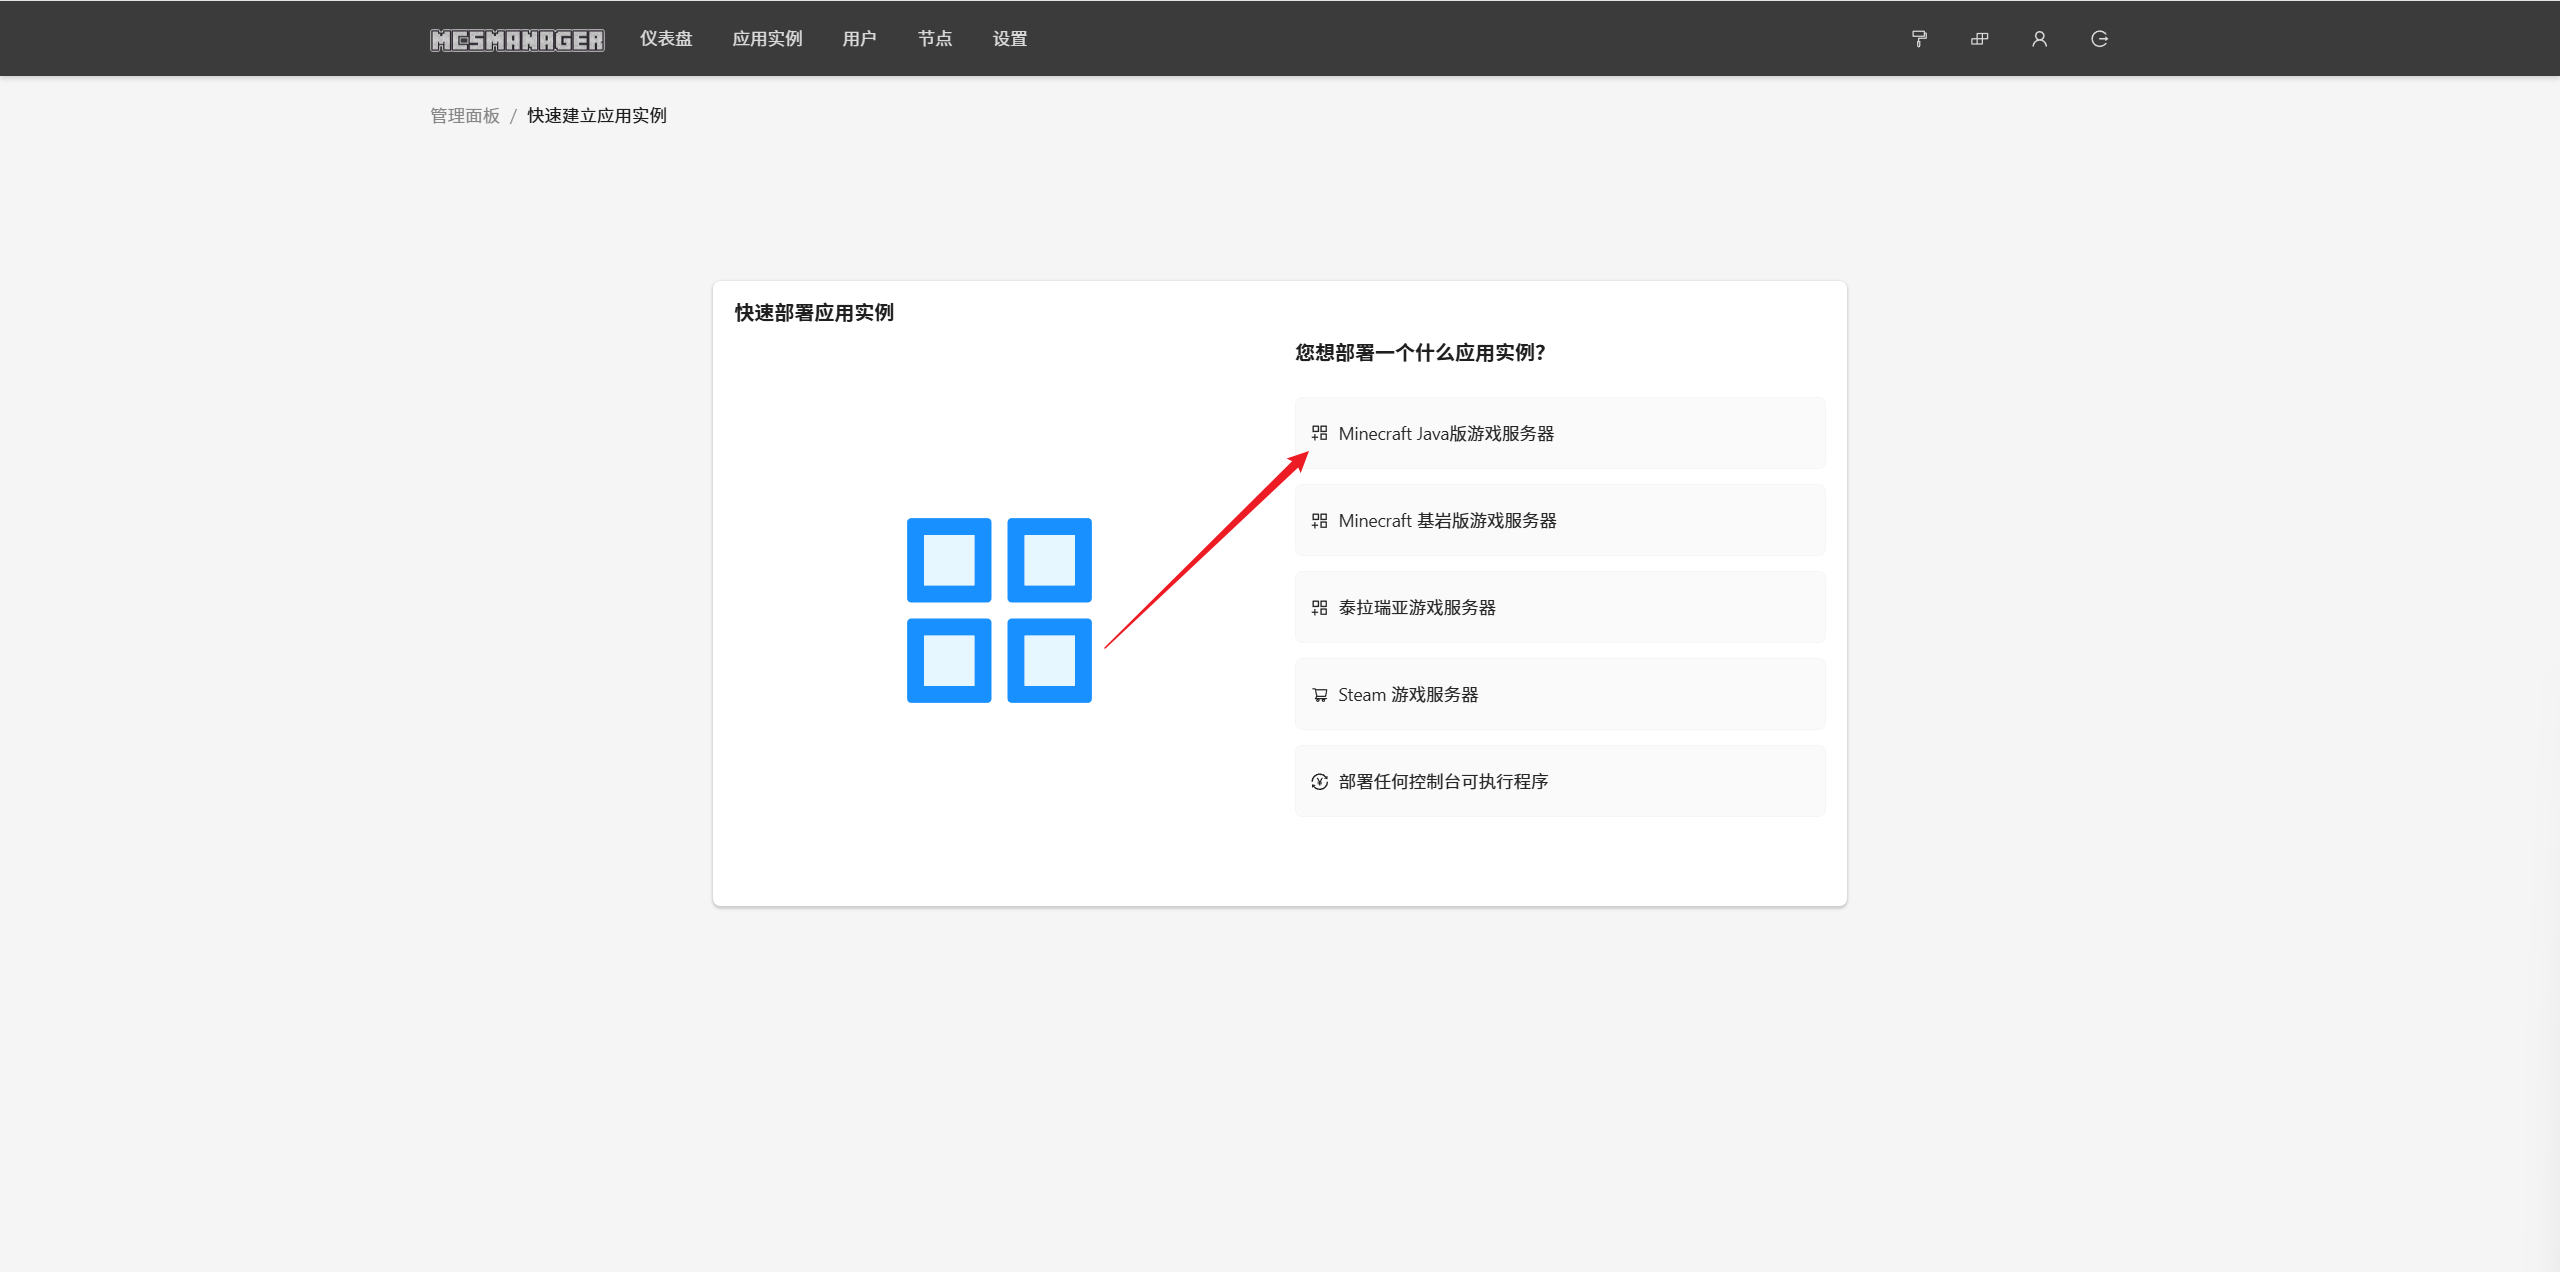Screen dimensions: 2560x1272
Task: Click the 快速建立应用实例 breadcrumb text
Action: 597,116
